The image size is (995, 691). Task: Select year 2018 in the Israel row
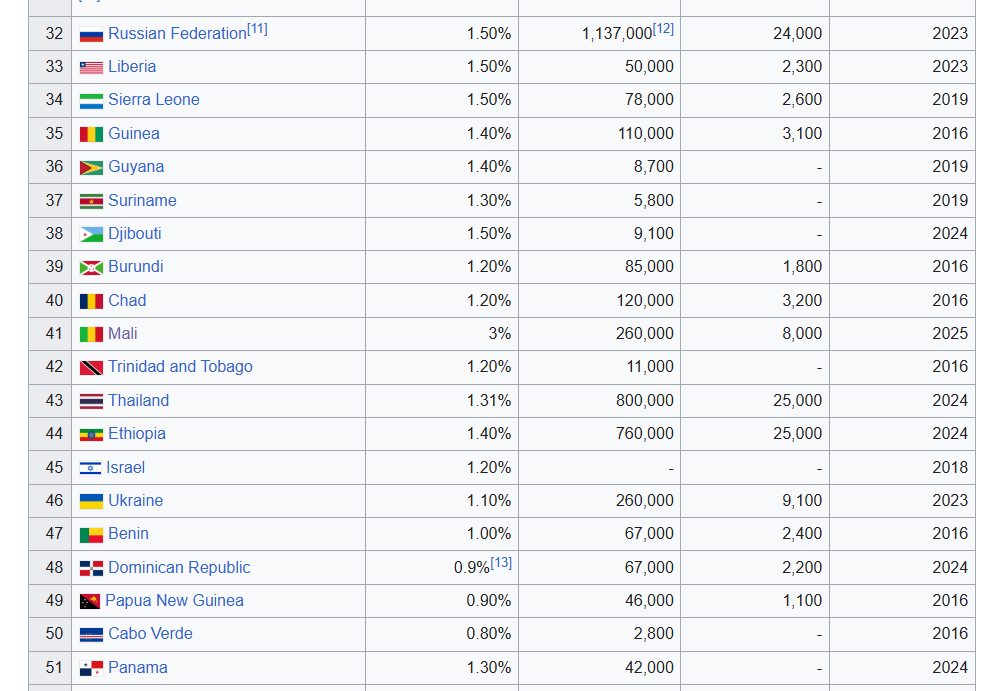point(950,468)
